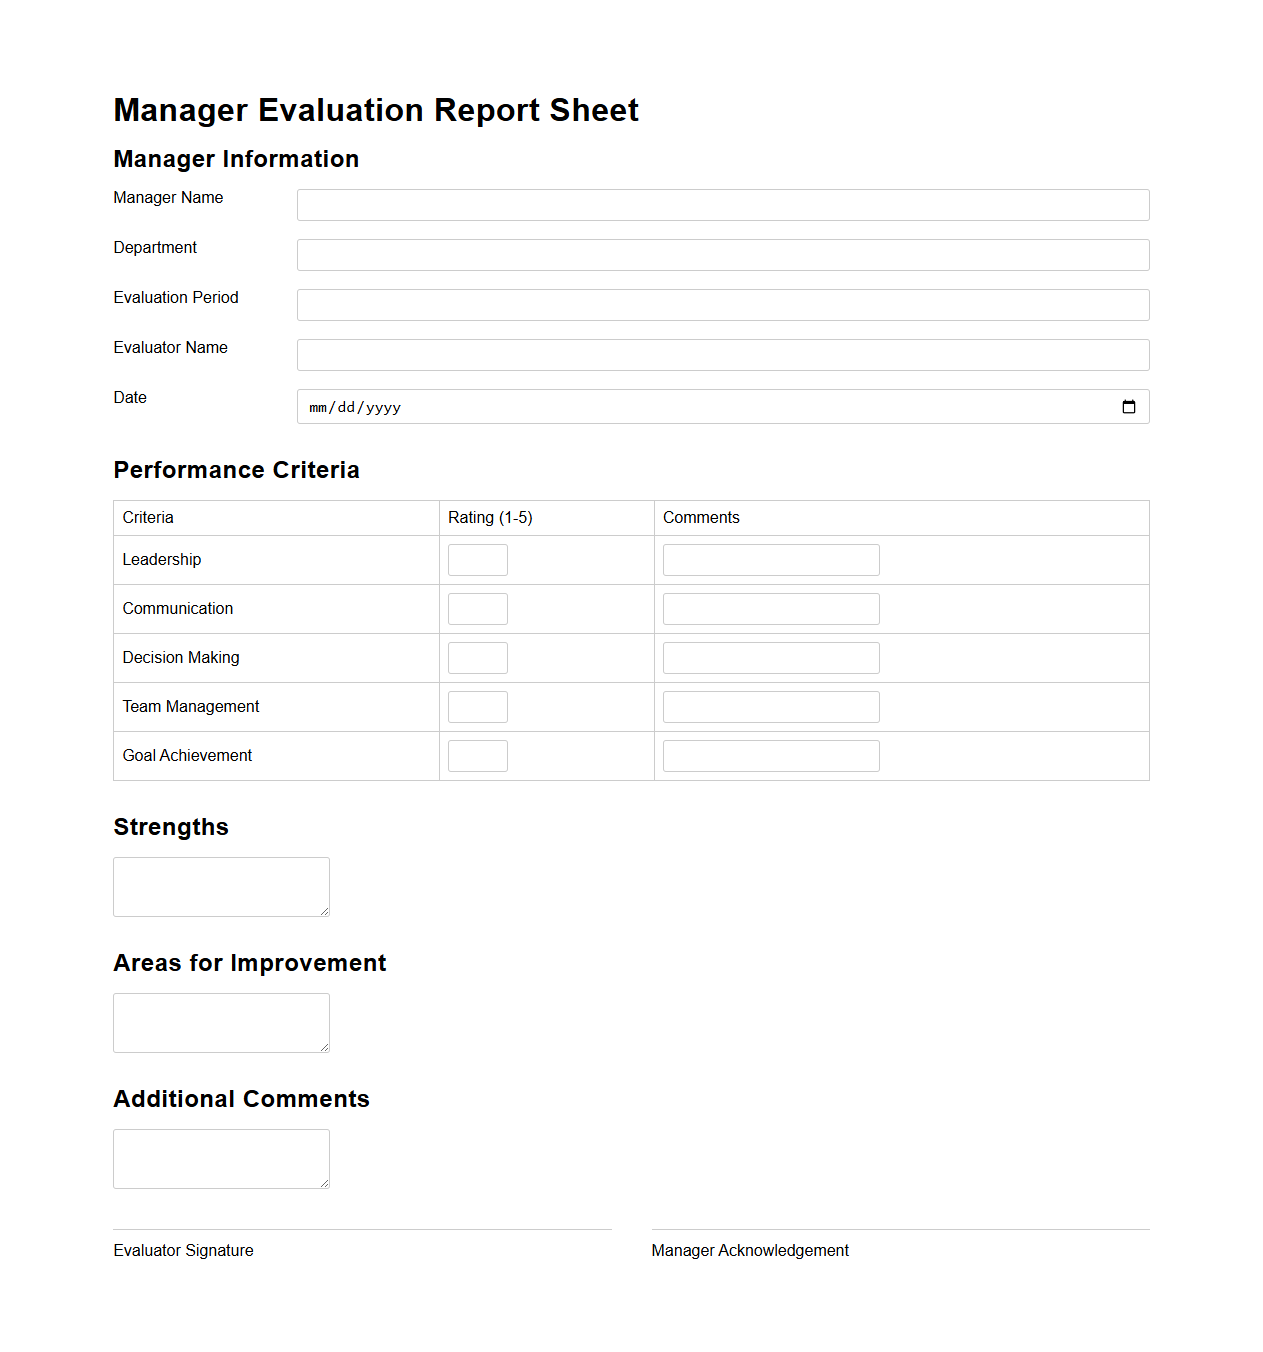
Task: Click the Goal Achievement rating box
Action: [x=477, y=755]
